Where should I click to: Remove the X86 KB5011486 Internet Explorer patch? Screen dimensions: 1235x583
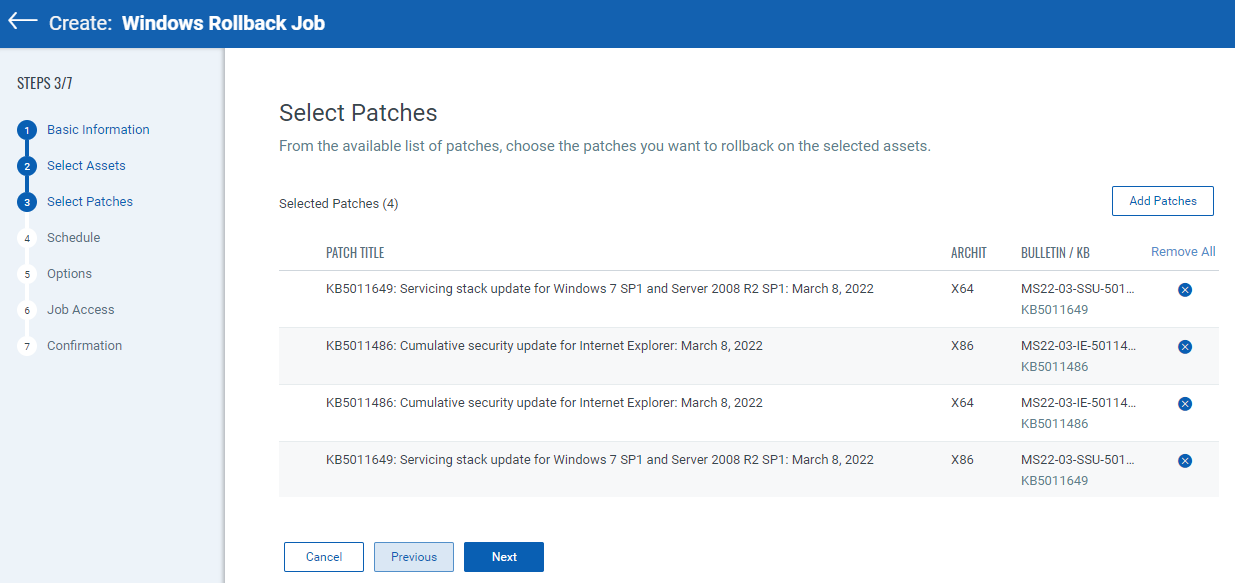[1185, 347]
